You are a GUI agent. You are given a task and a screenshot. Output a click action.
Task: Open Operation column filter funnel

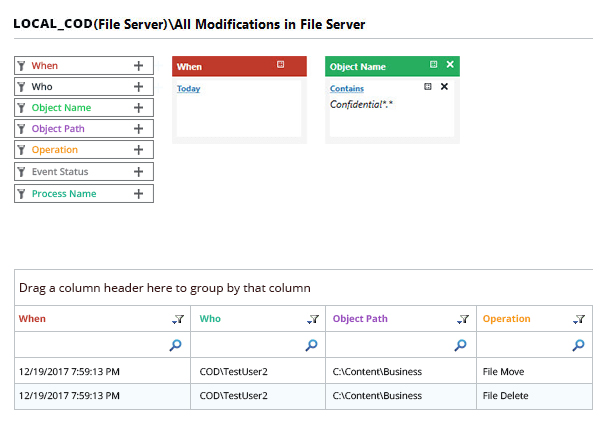pos(579,319)
